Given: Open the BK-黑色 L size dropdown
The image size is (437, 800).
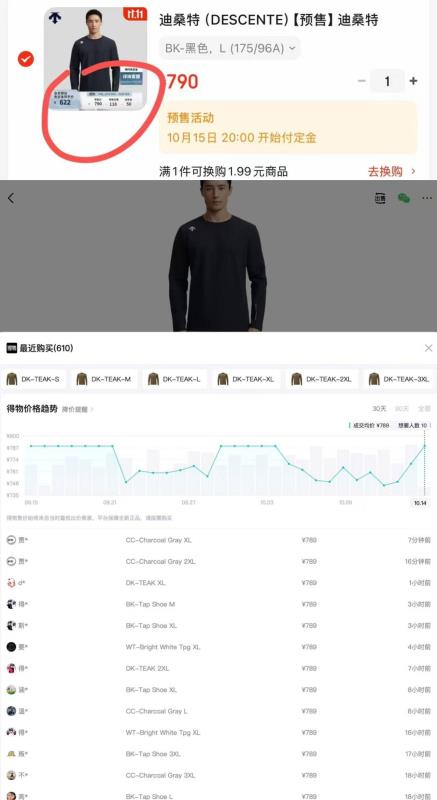Looking at the screenshot, I should pos(230,48).
